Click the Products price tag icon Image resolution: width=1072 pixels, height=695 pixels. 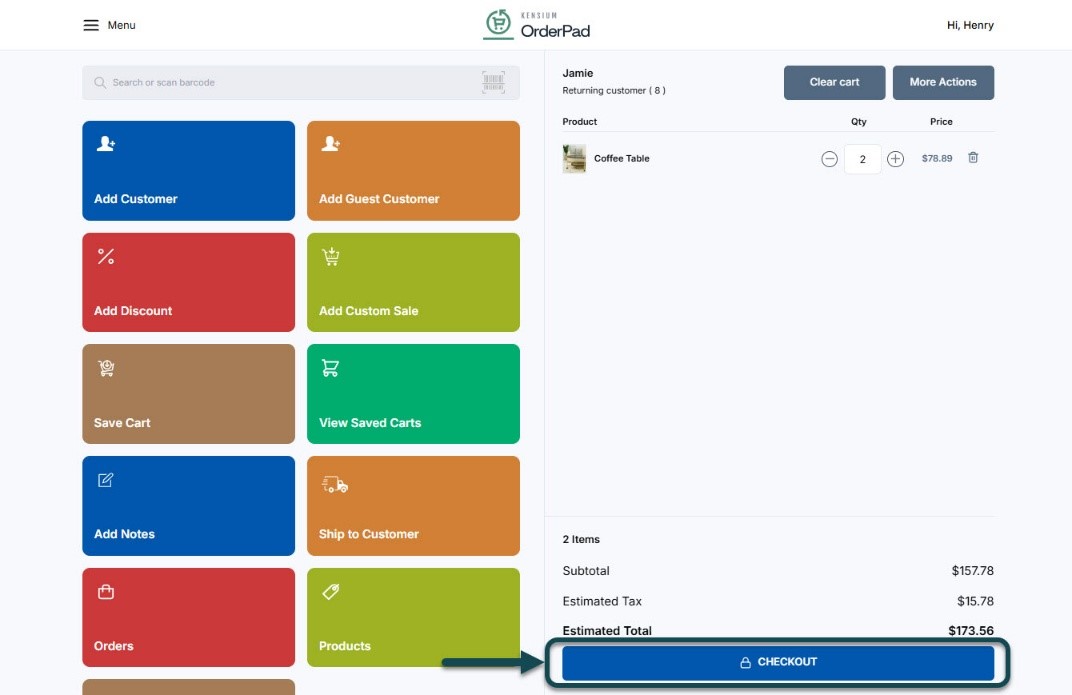click(x=331, y=592)
